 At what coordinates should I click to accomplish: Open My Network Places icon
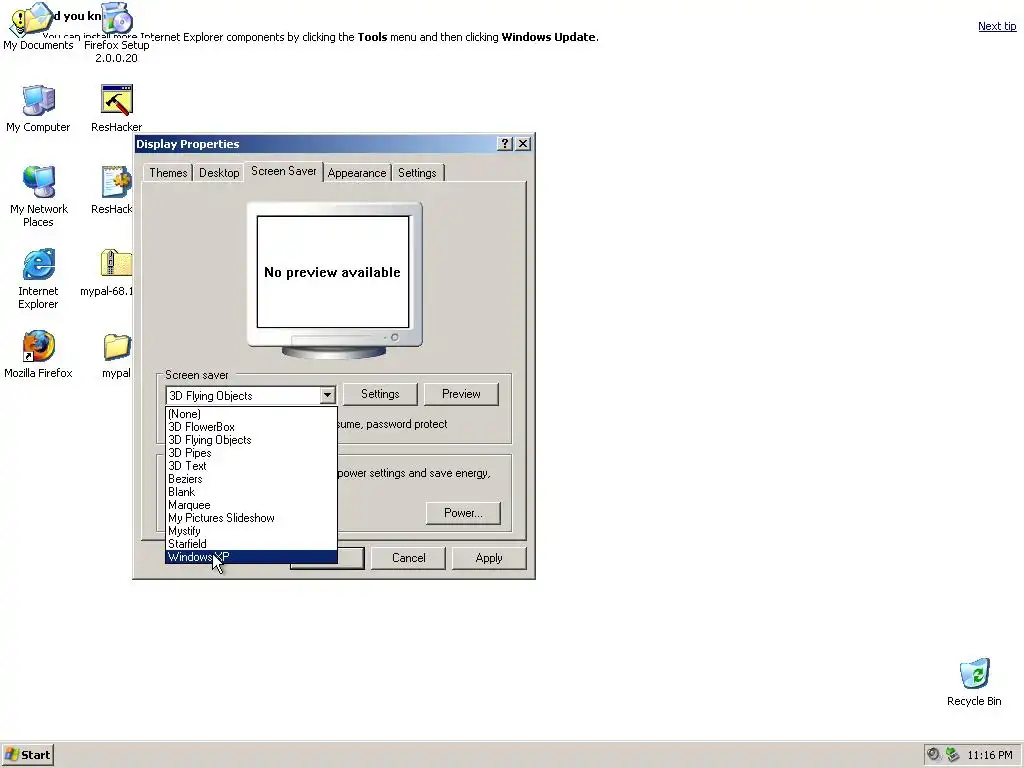(x=39, y=196)
